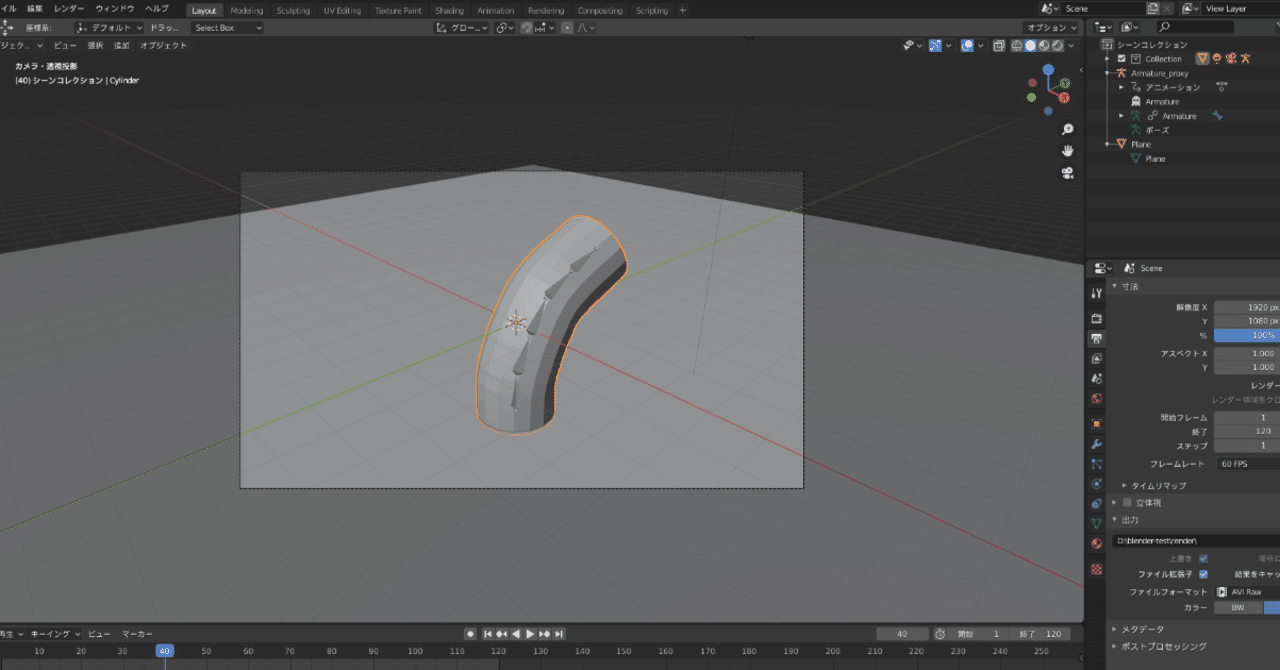This screenshot has height=670, width=1280.
Task: Open Render properties tab
Action: [1097, 318]
